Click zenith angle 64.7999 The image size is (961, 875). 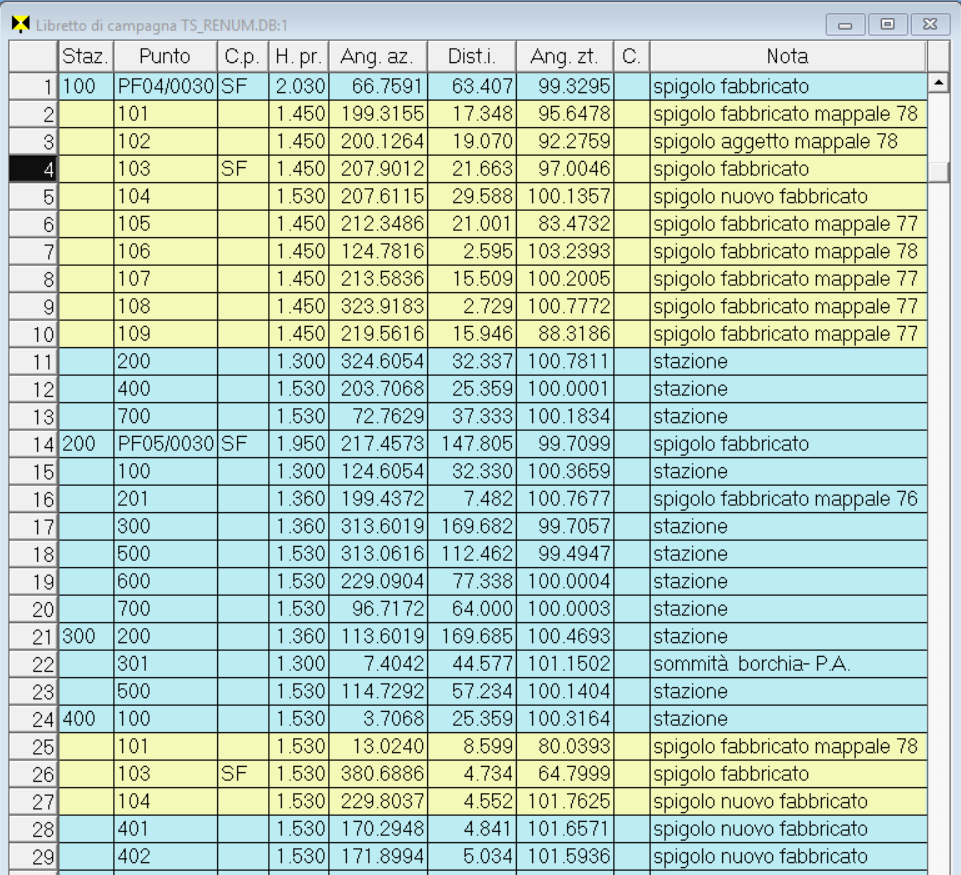(564, 774)
